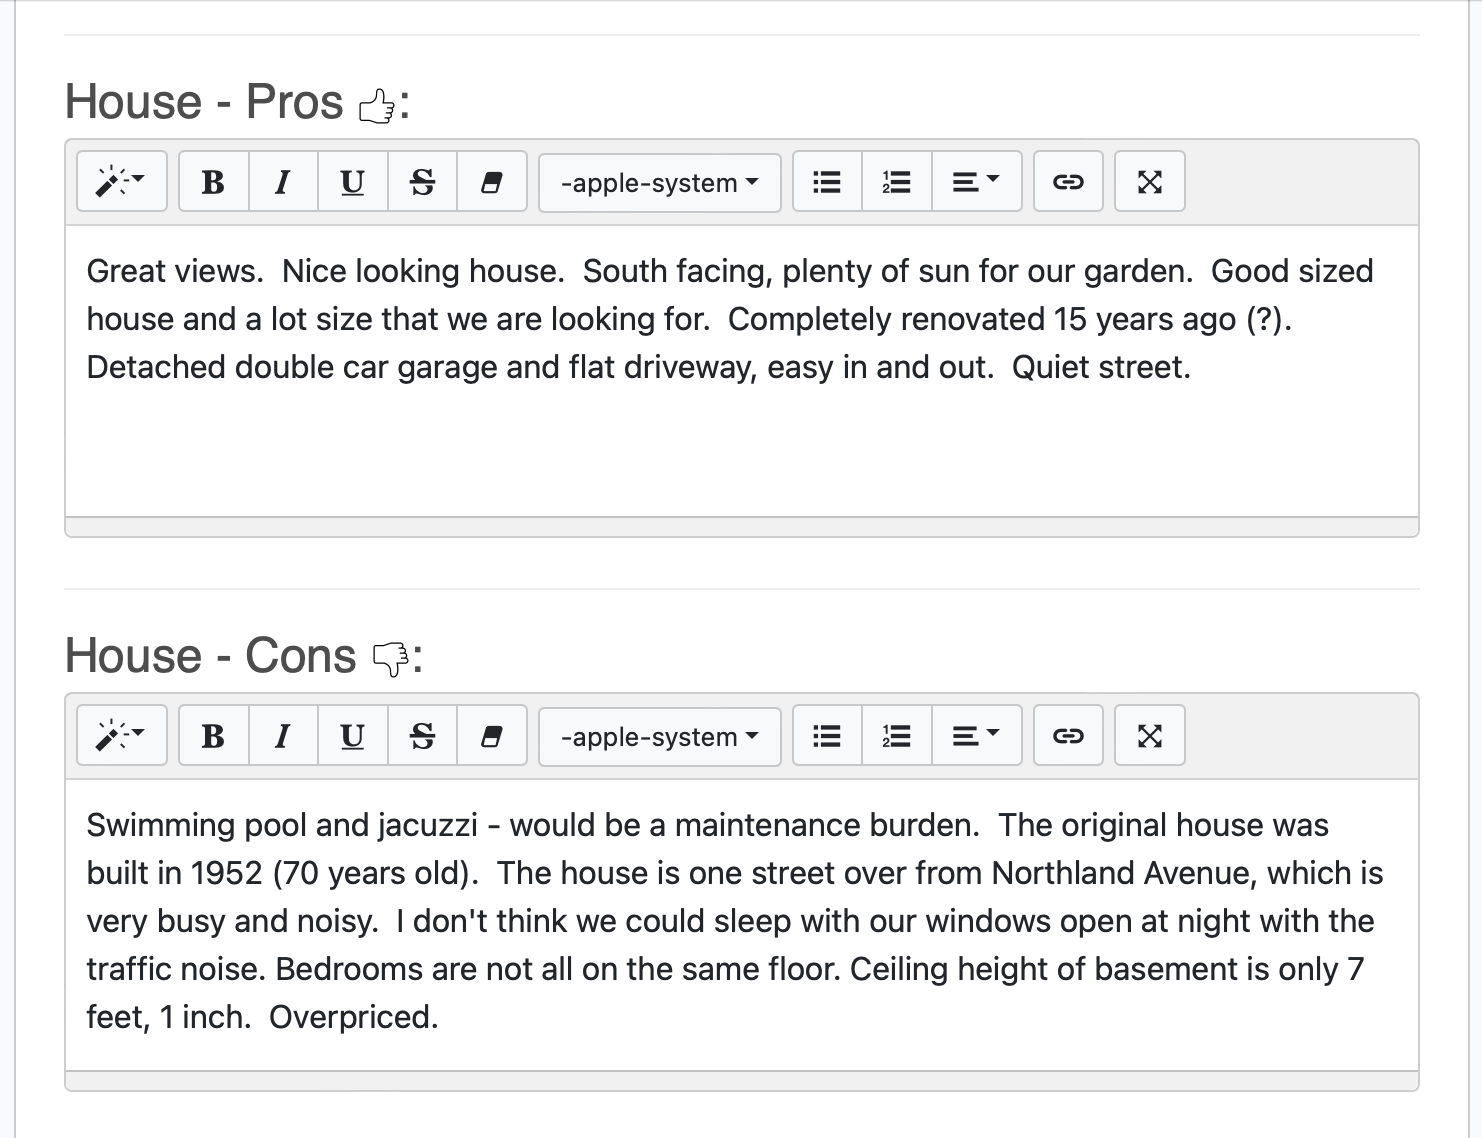
Task: Open -apple-system font dropdown in Cons
Action: coord(659,736)
